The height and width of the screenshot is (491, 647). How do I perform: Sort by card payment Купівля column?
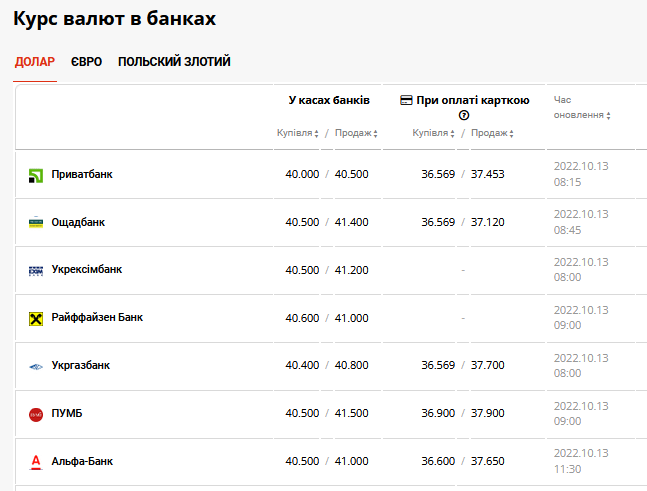[x=433, y=134]
